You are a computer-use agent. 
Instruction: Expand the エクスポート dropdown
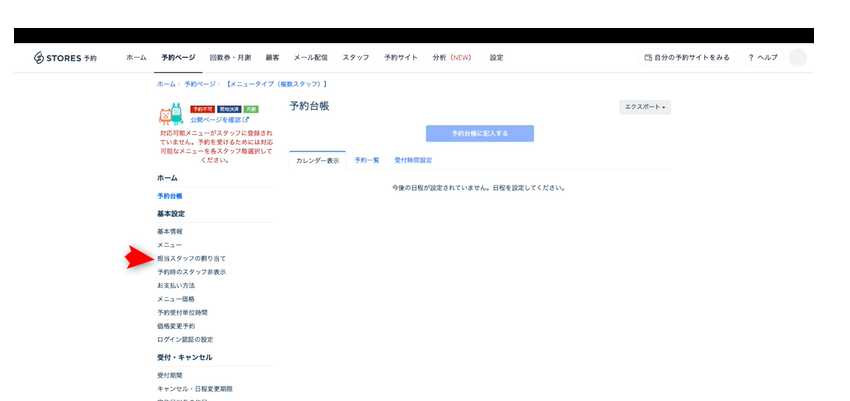645,107
